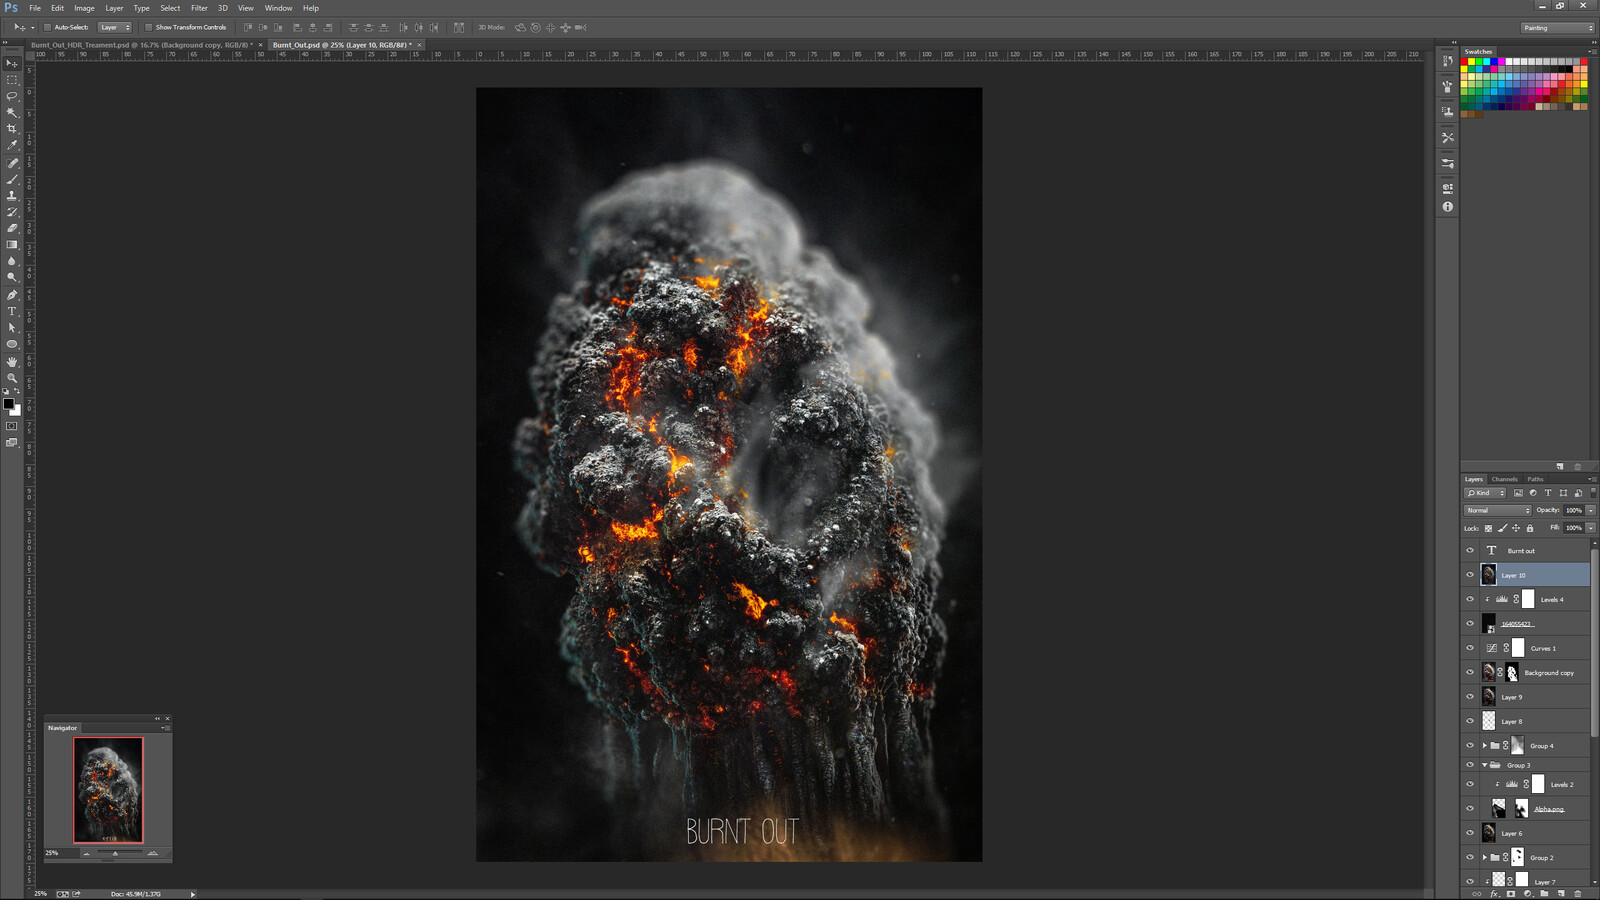
Task: Open the Kind layer filter dropdown
Action: 1486,493
